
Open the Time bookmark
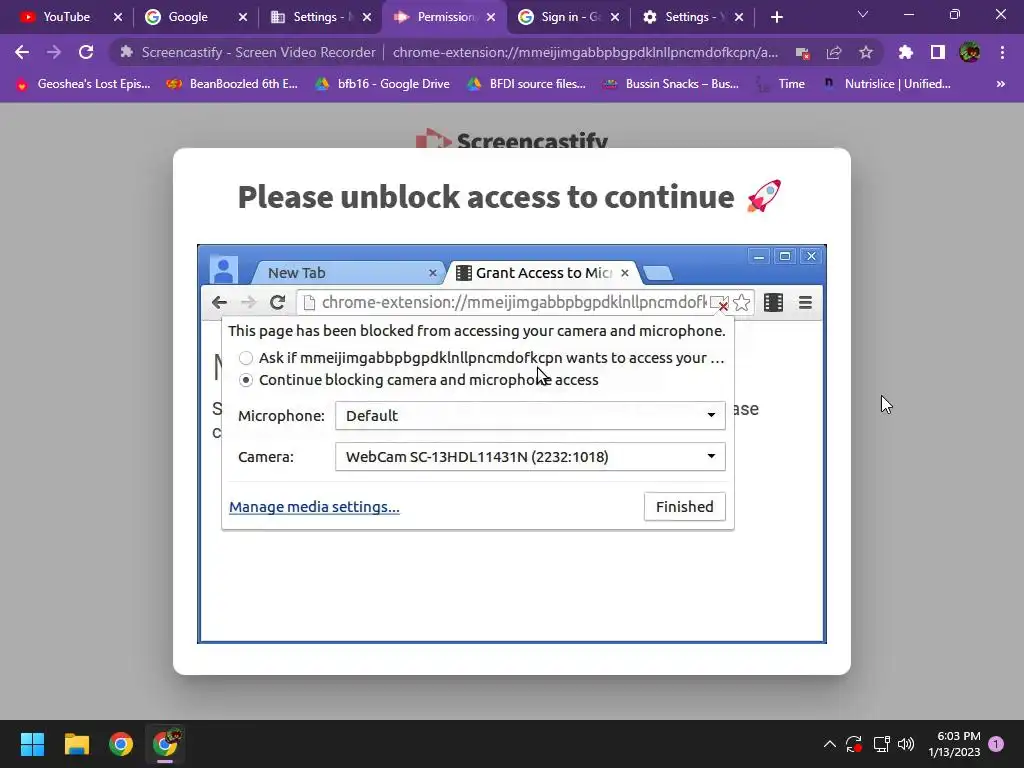click(780, 84)
